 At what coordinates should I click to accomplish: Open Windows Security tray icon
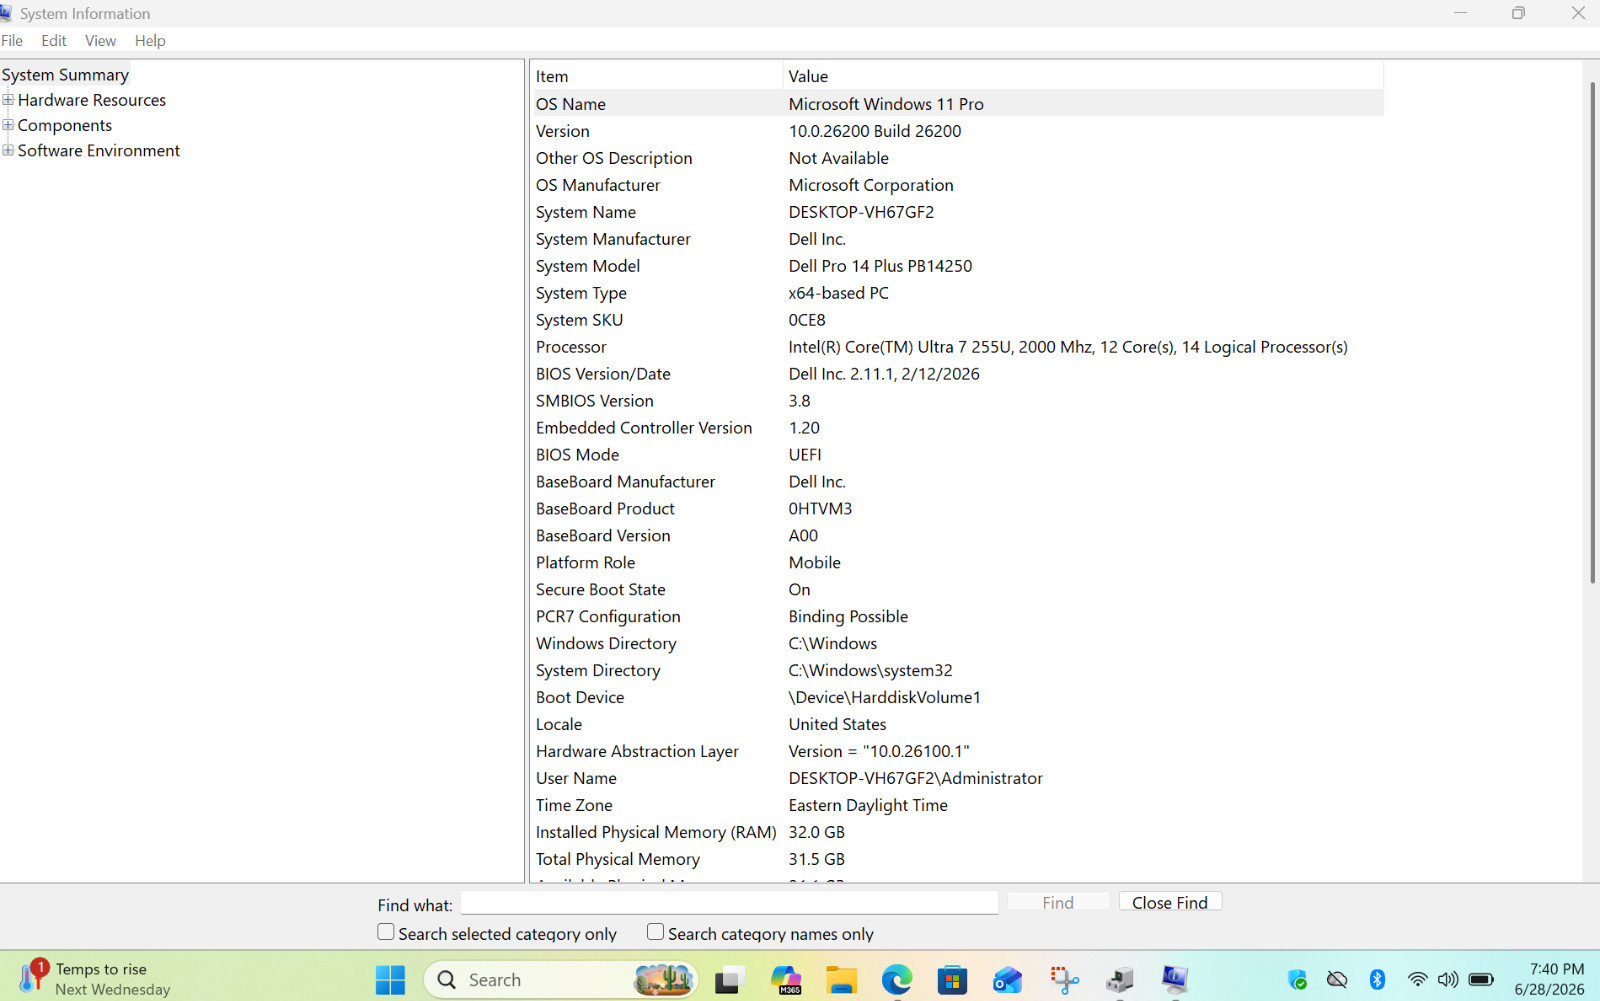[1297, 980]
